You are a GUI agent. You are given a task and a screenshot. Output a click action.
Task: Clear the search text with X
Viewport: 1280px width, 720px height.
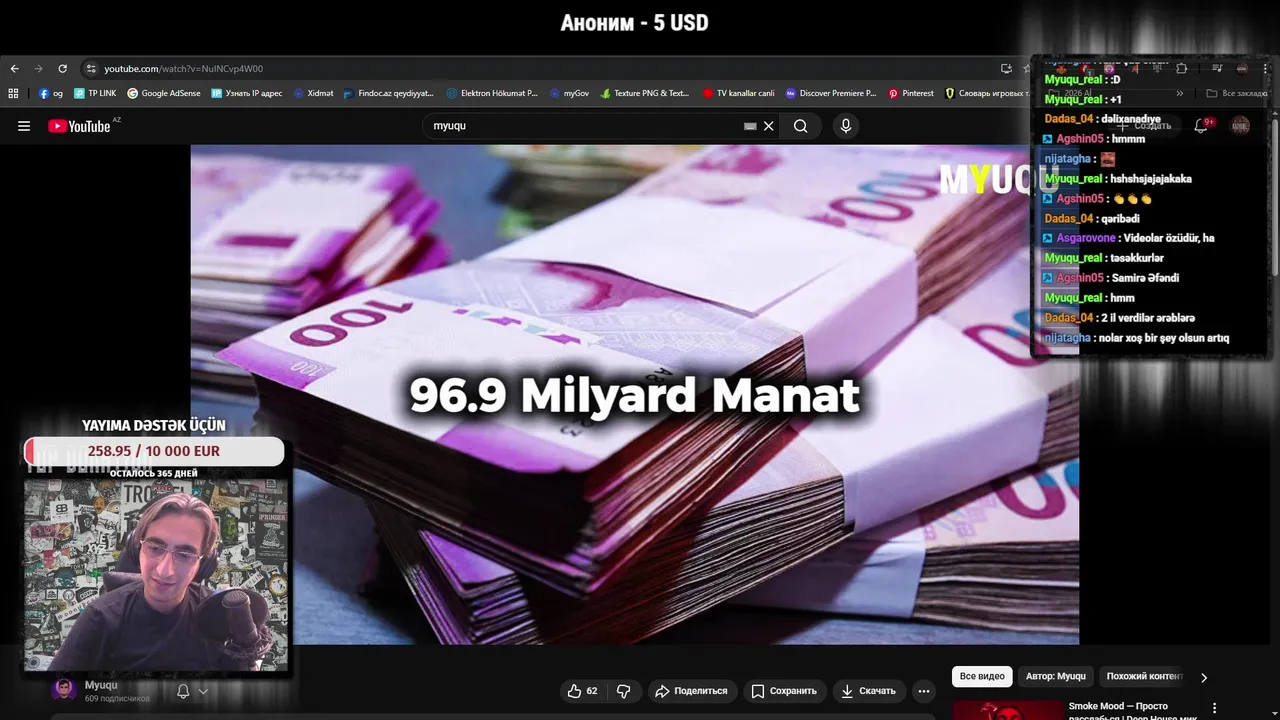[x=768, y=126]
